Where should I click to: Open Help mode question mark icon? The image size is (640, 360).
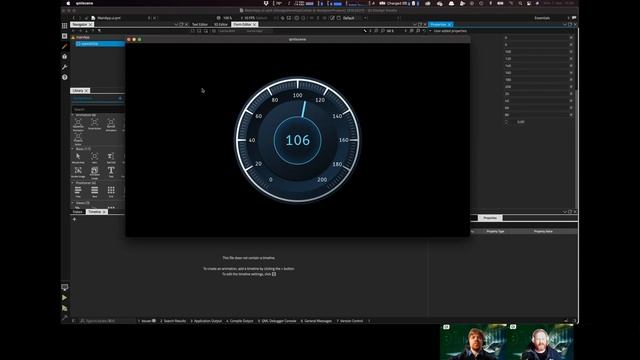coord(64,77)
